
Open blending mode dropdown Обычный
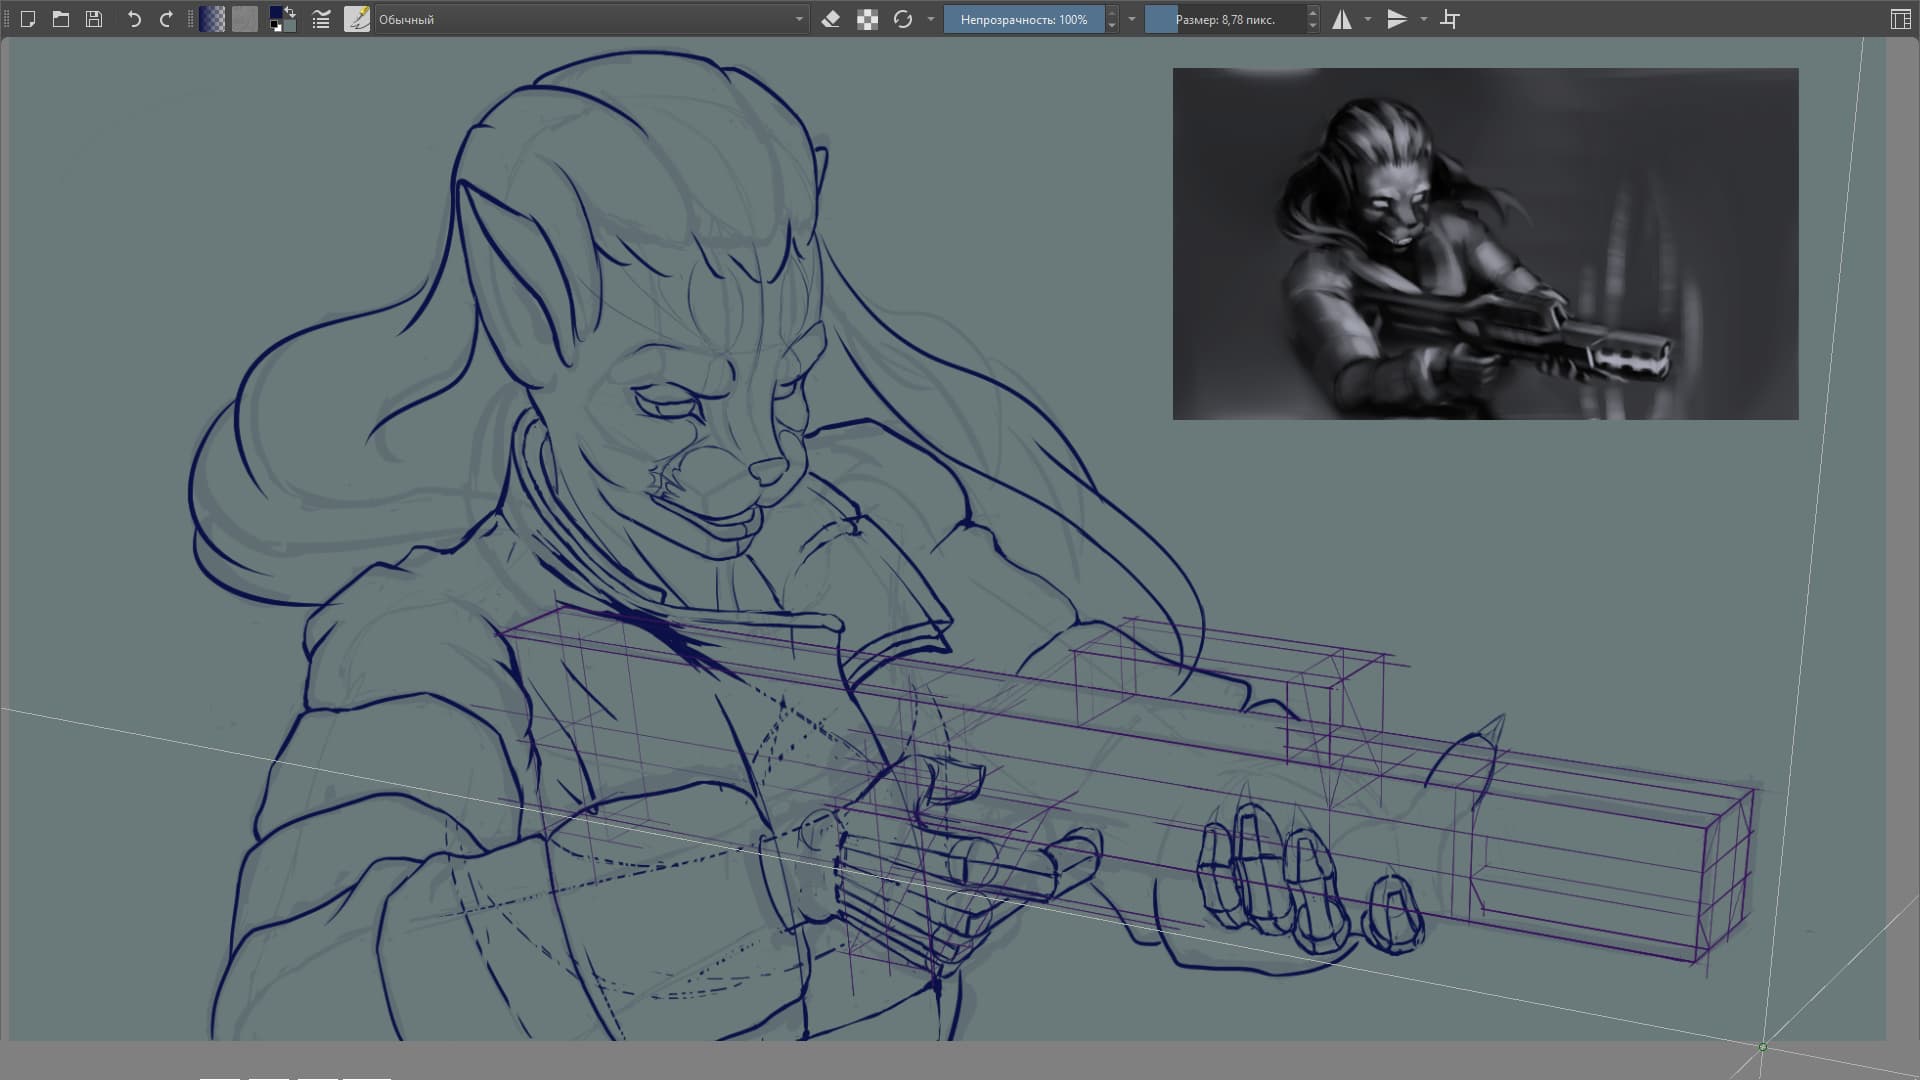pos(590,19)
